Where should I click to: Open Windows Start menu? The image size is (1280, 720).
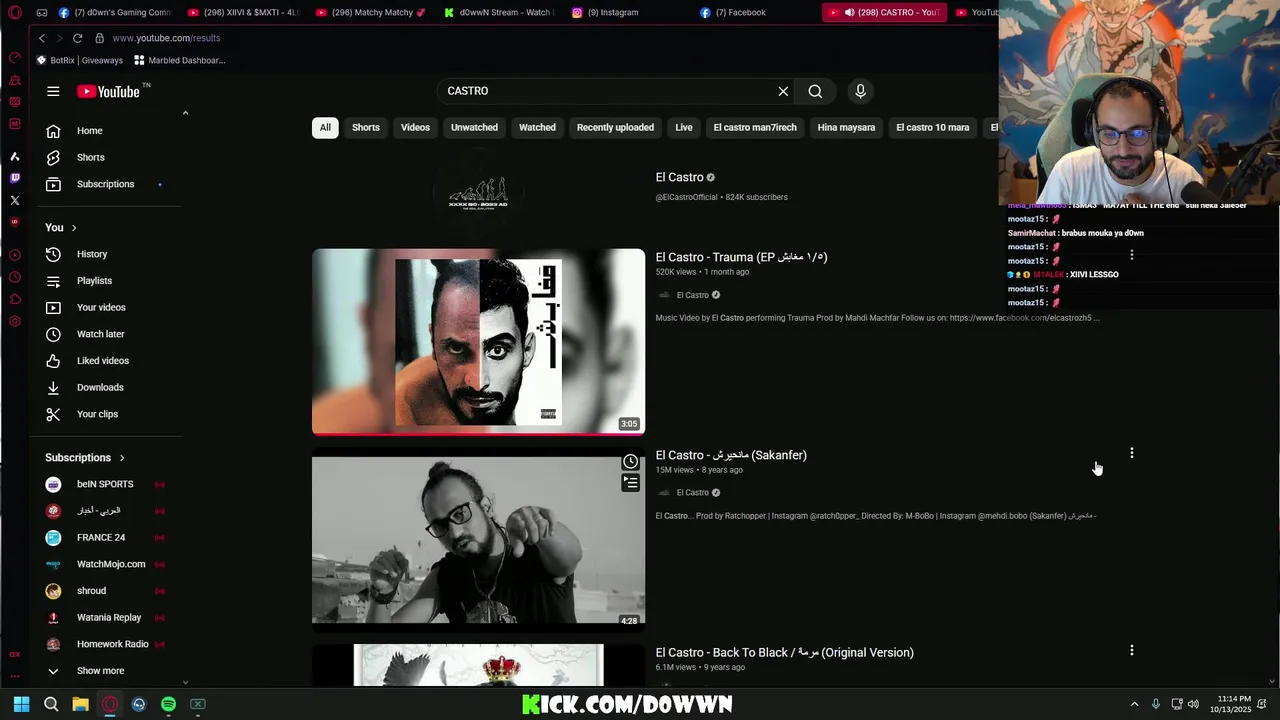pos(22,704)
